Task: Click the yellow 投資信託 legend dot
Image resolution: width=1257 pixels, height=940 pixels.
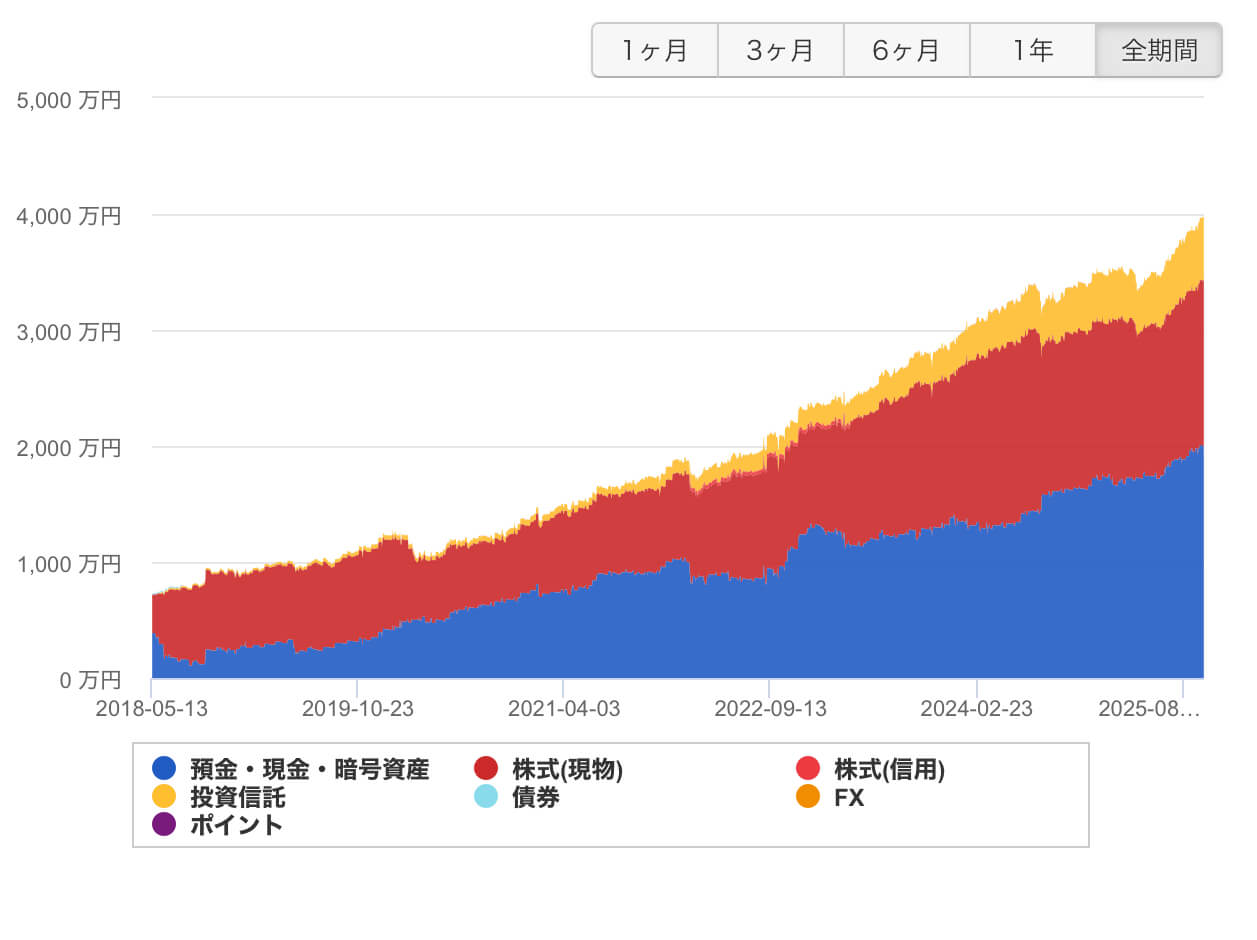Action: [x=164, y=797]
